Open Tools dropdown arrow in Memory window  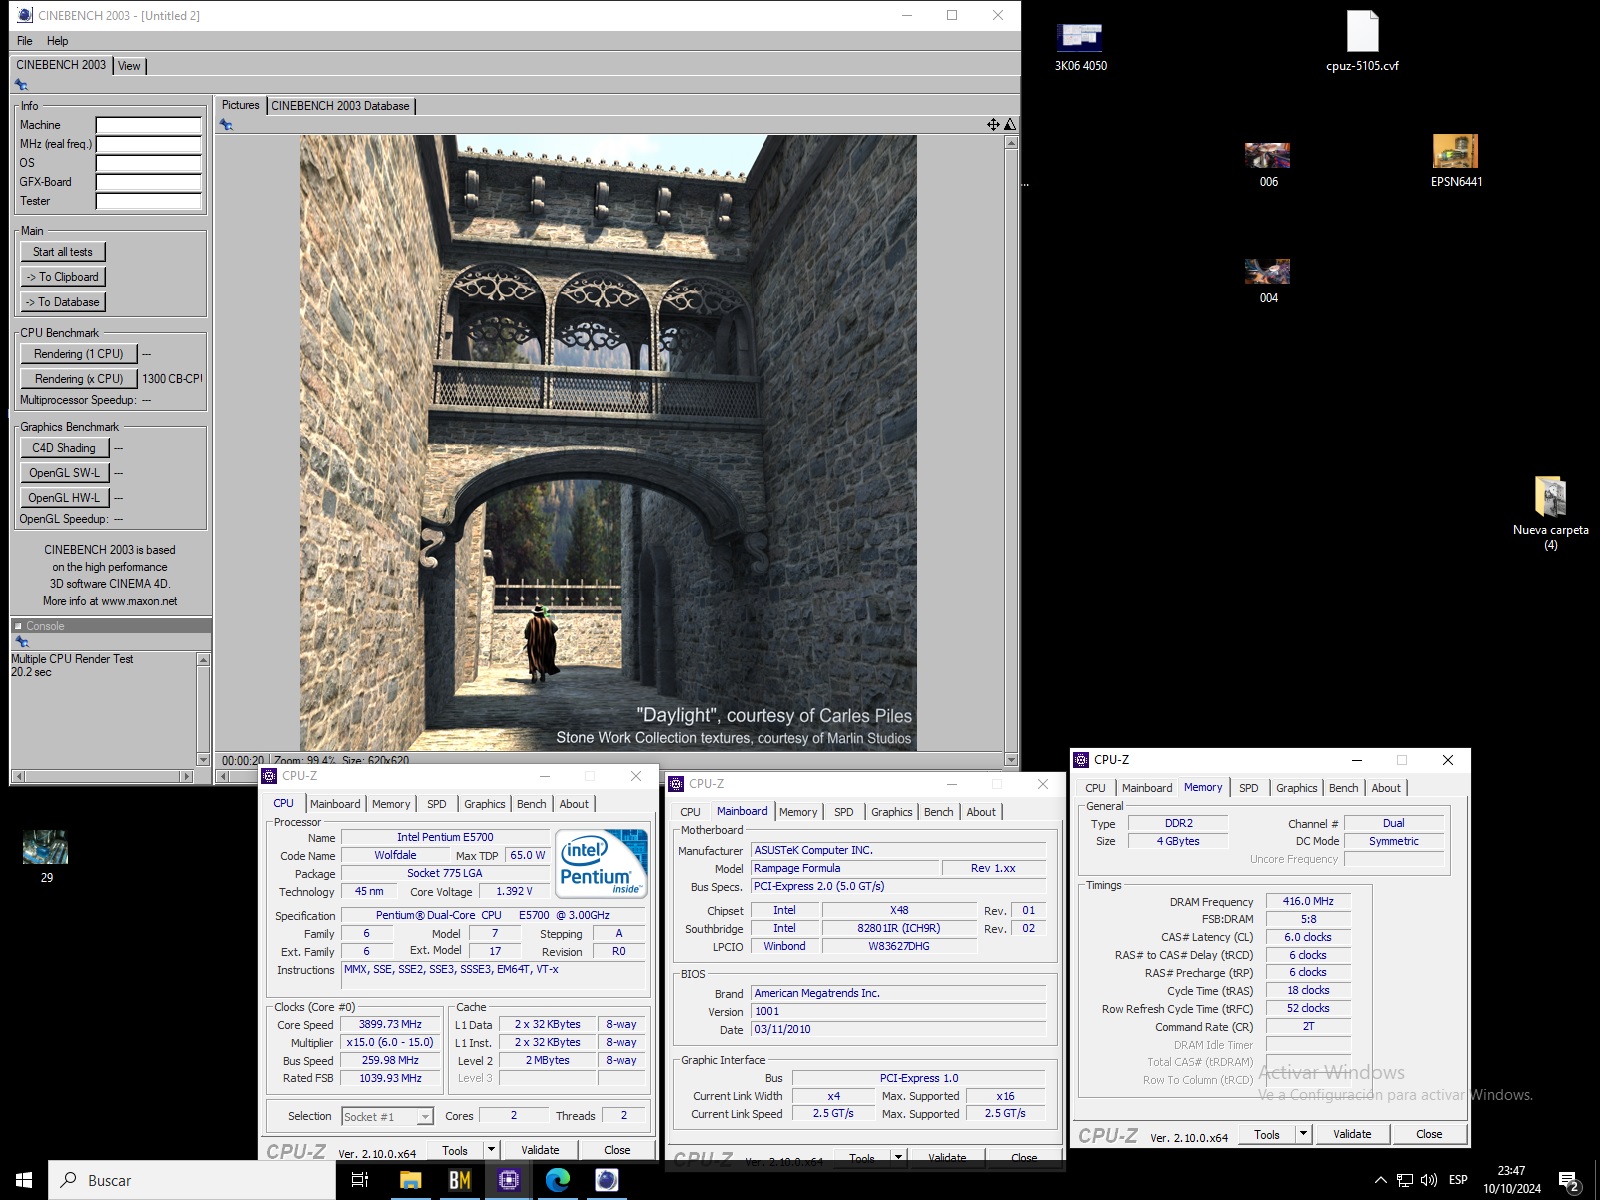coord(1303,1134)
